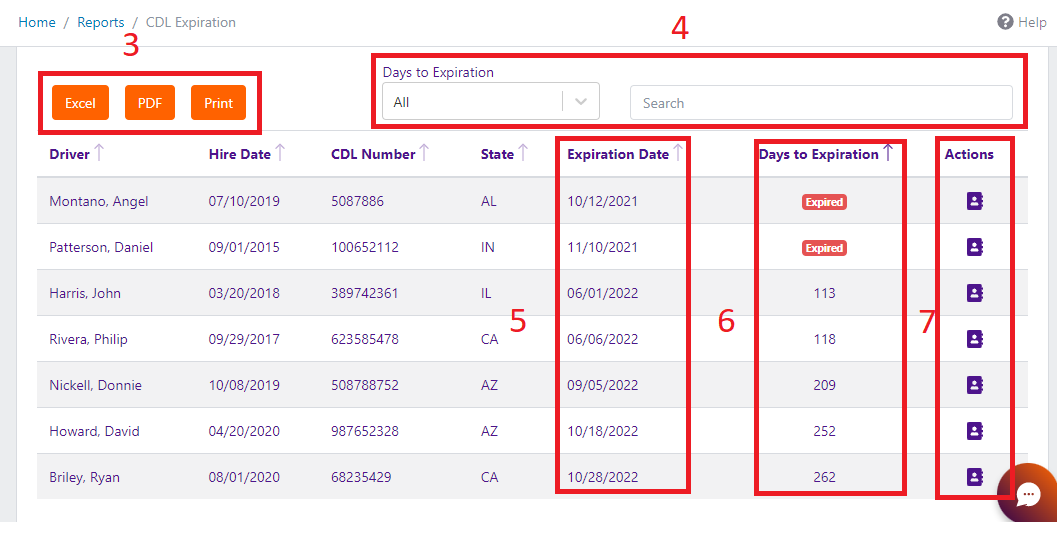1057x545 pixels.
Task: Click expiration date 10/18/2022
Action: (x=603, y=431)
